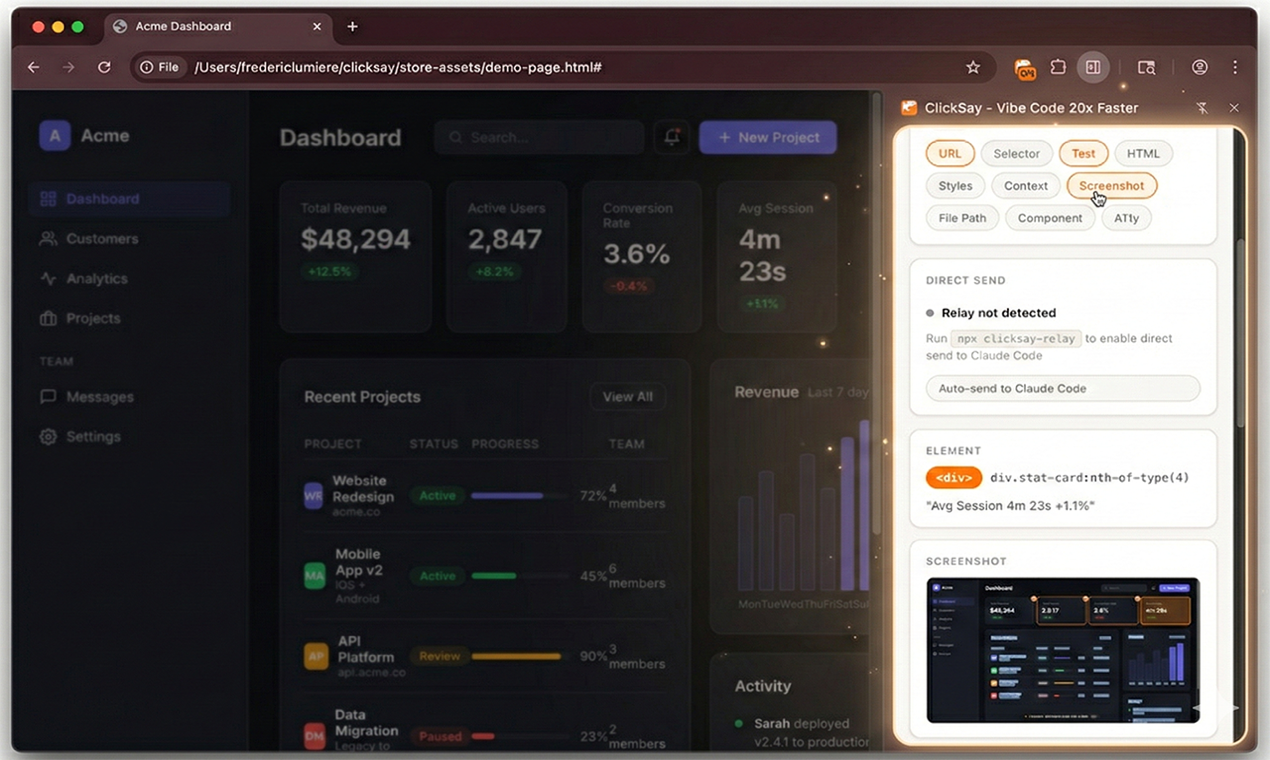
Task: Go back using the browser back arrow
Action: coord(33,67)
